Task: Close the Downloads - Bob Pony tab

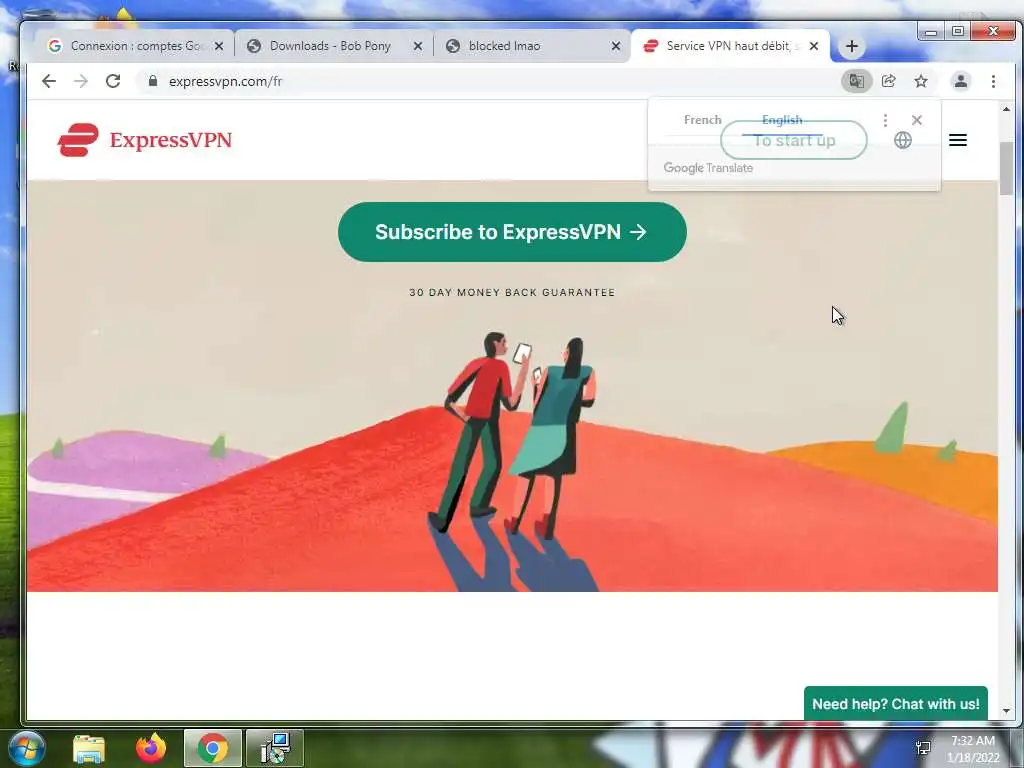Action: 418,46
